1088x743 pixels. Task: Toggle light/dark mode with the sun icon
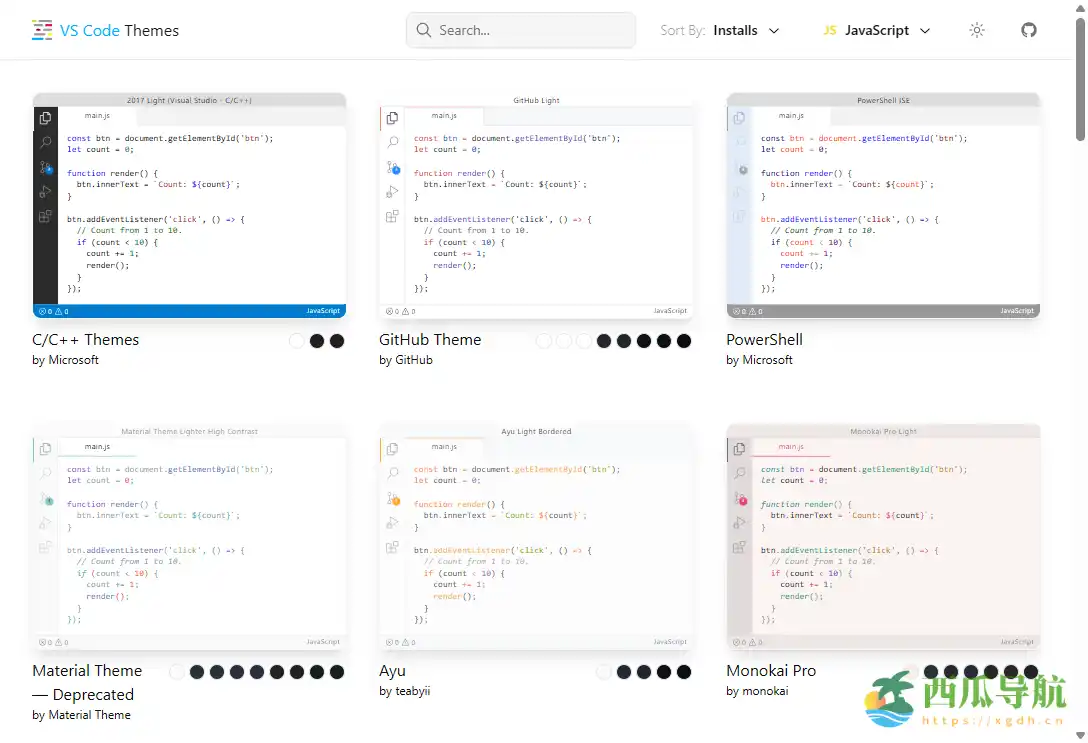(977, 31)
